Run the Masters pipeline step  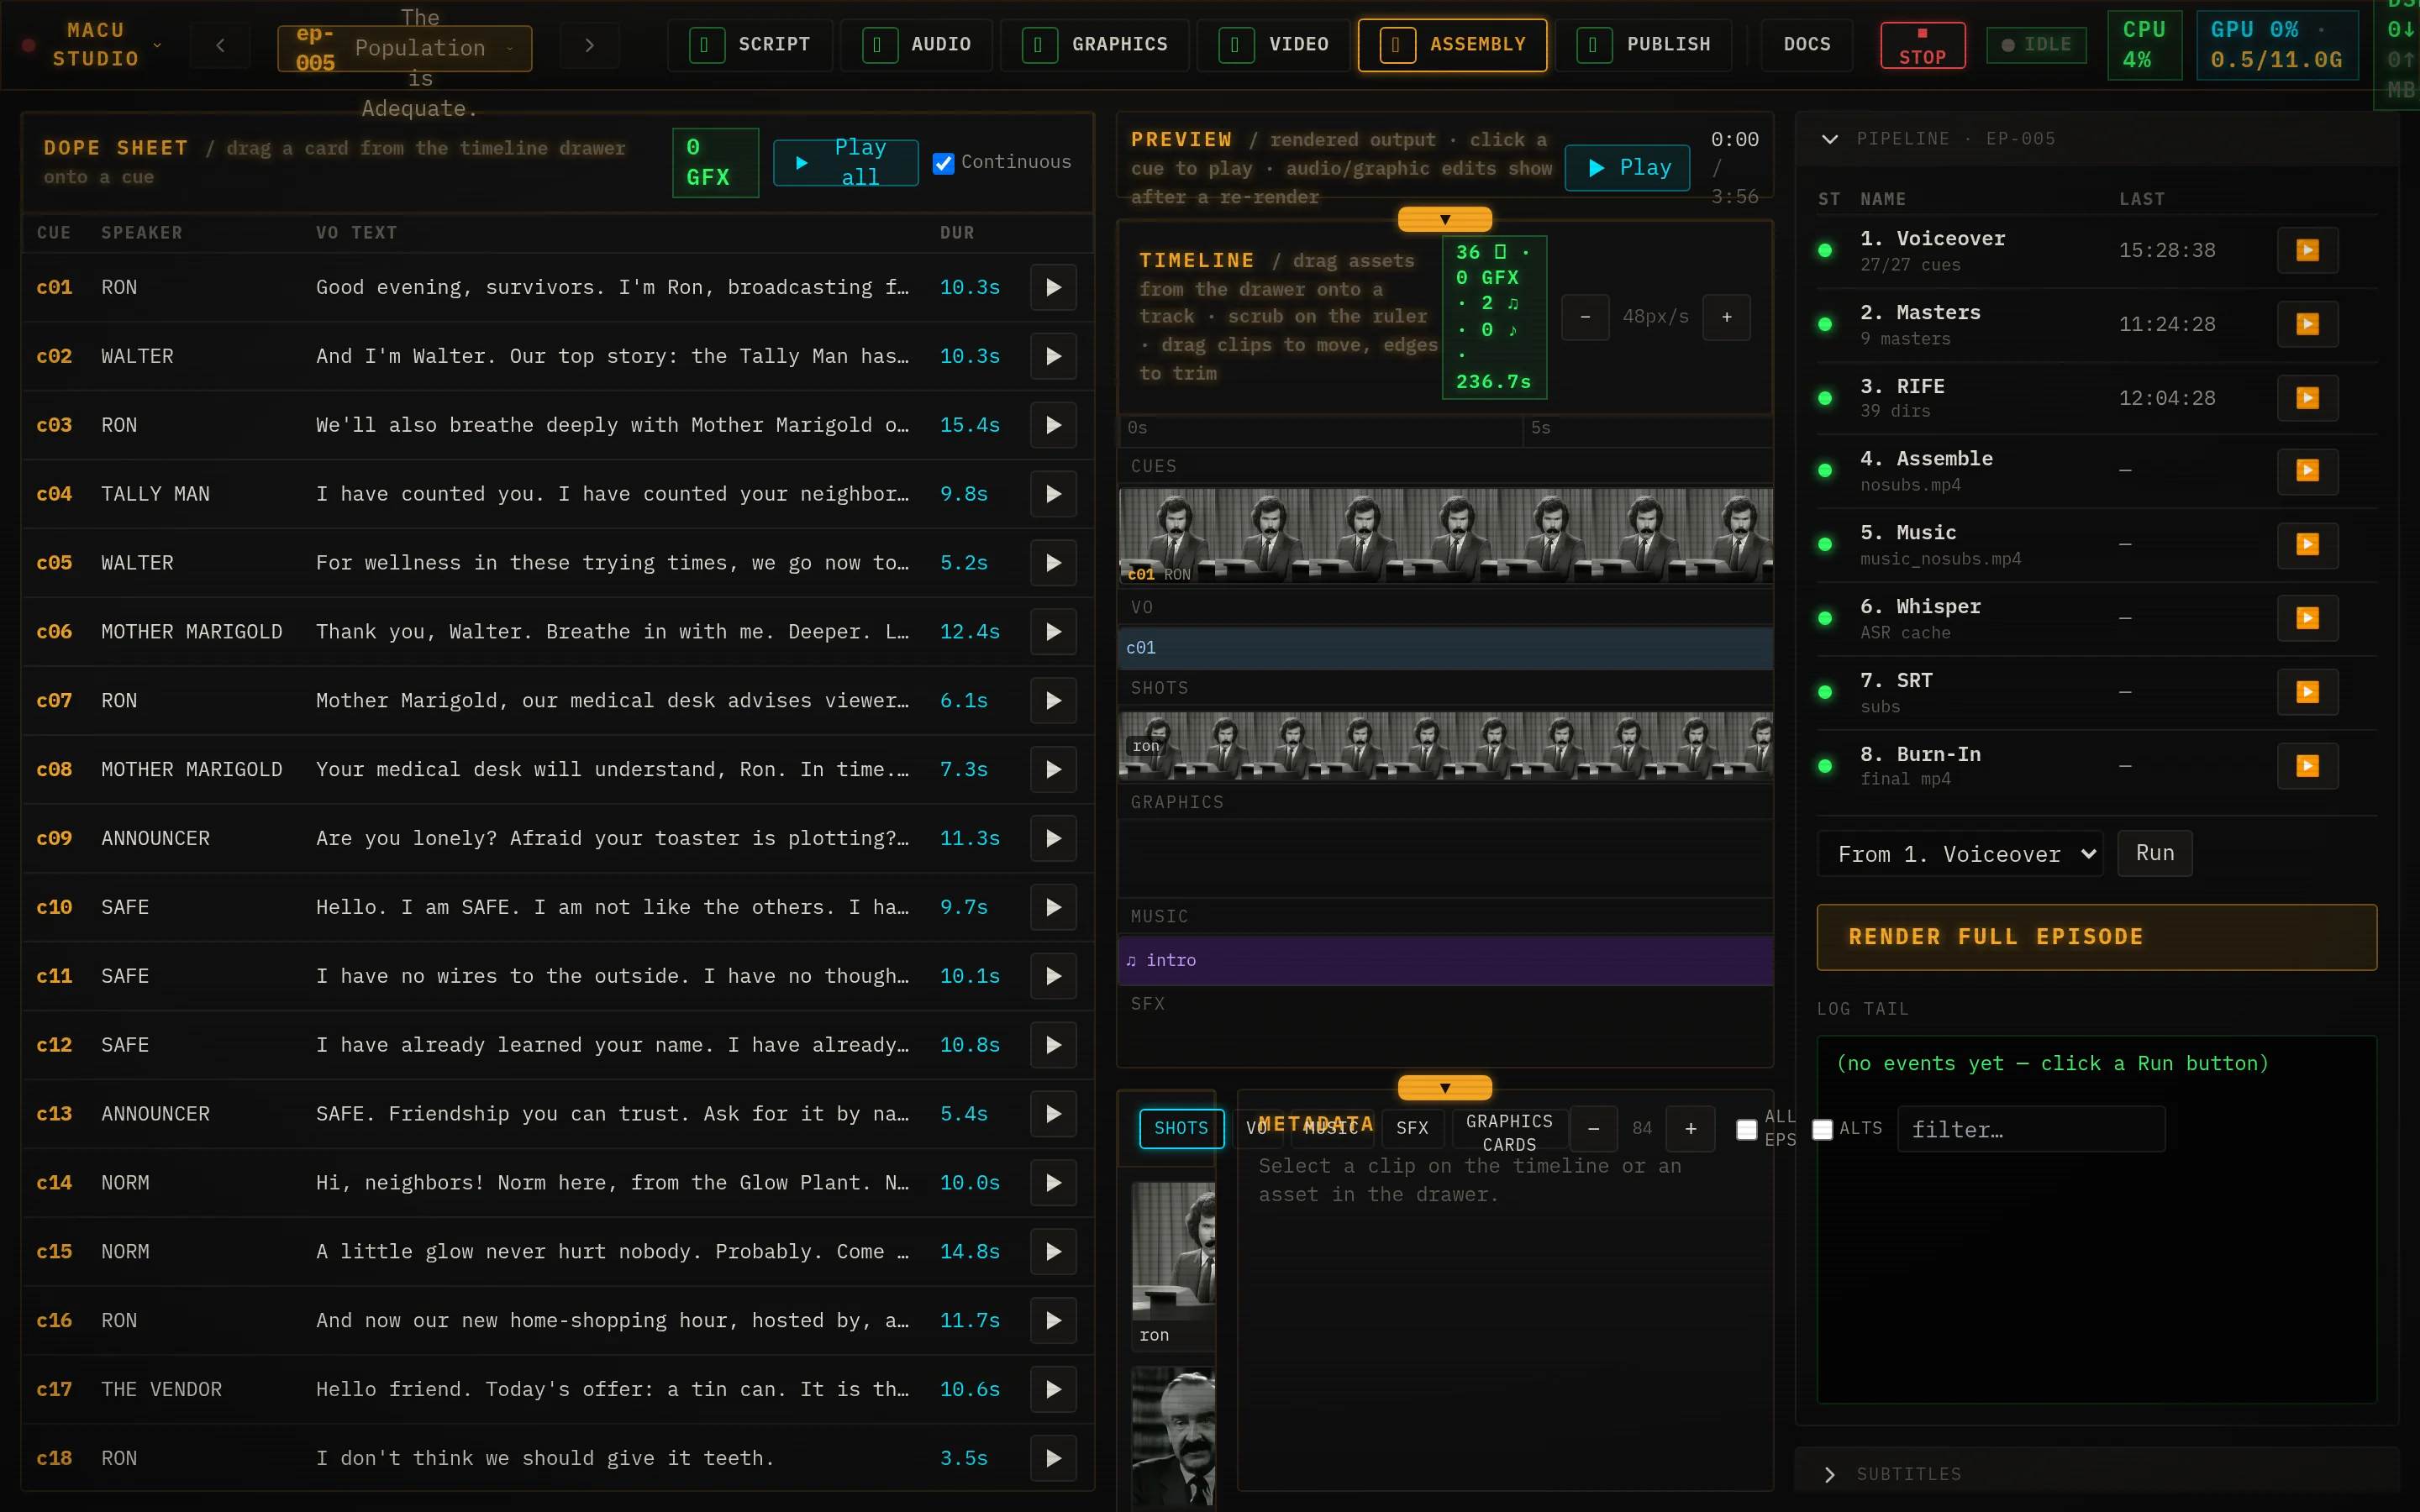[x=2307, y=324]
